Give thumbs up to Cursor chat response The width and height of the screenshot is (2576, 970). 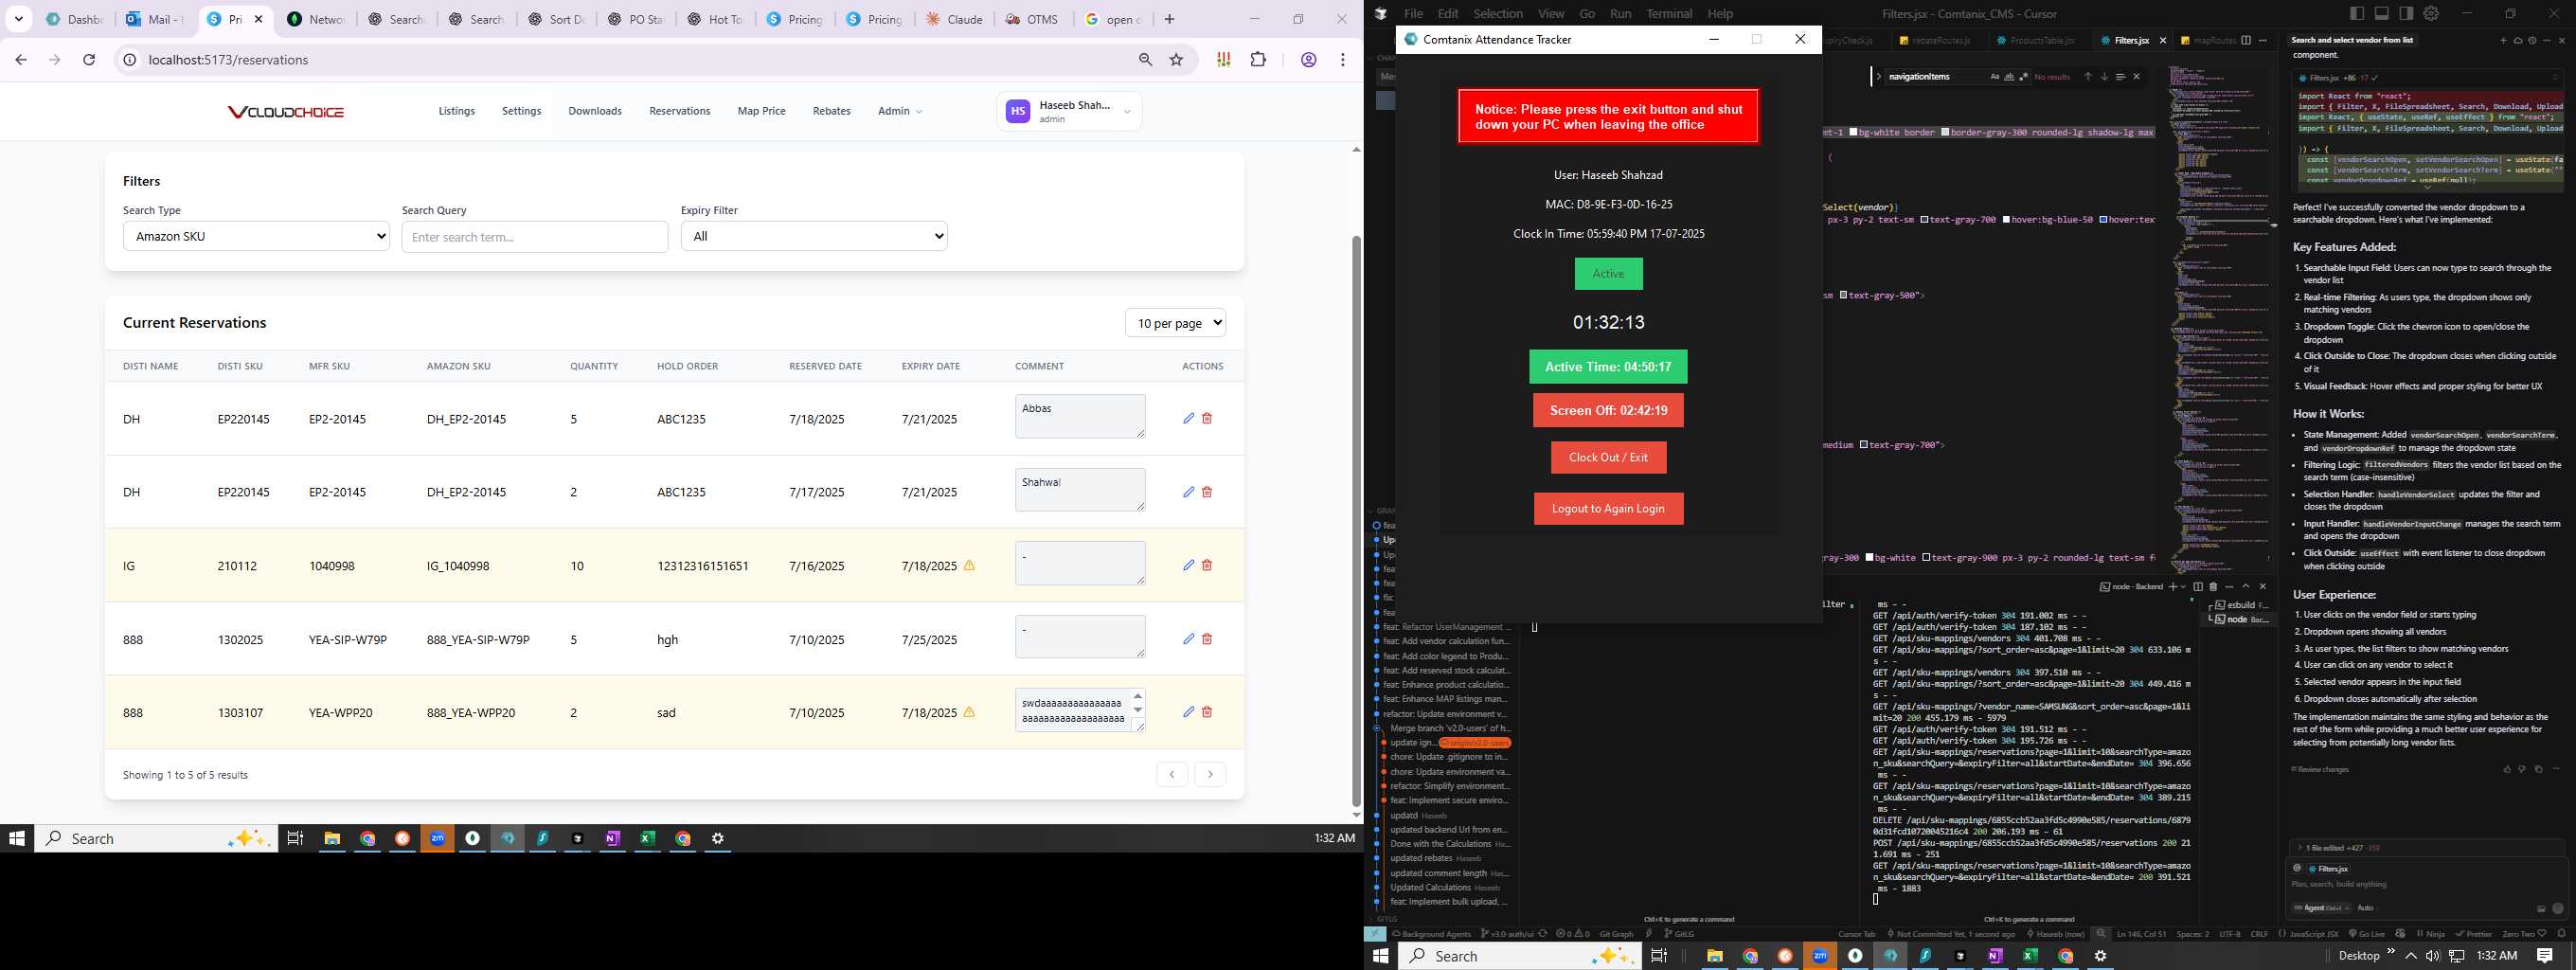click(2507, 769)
